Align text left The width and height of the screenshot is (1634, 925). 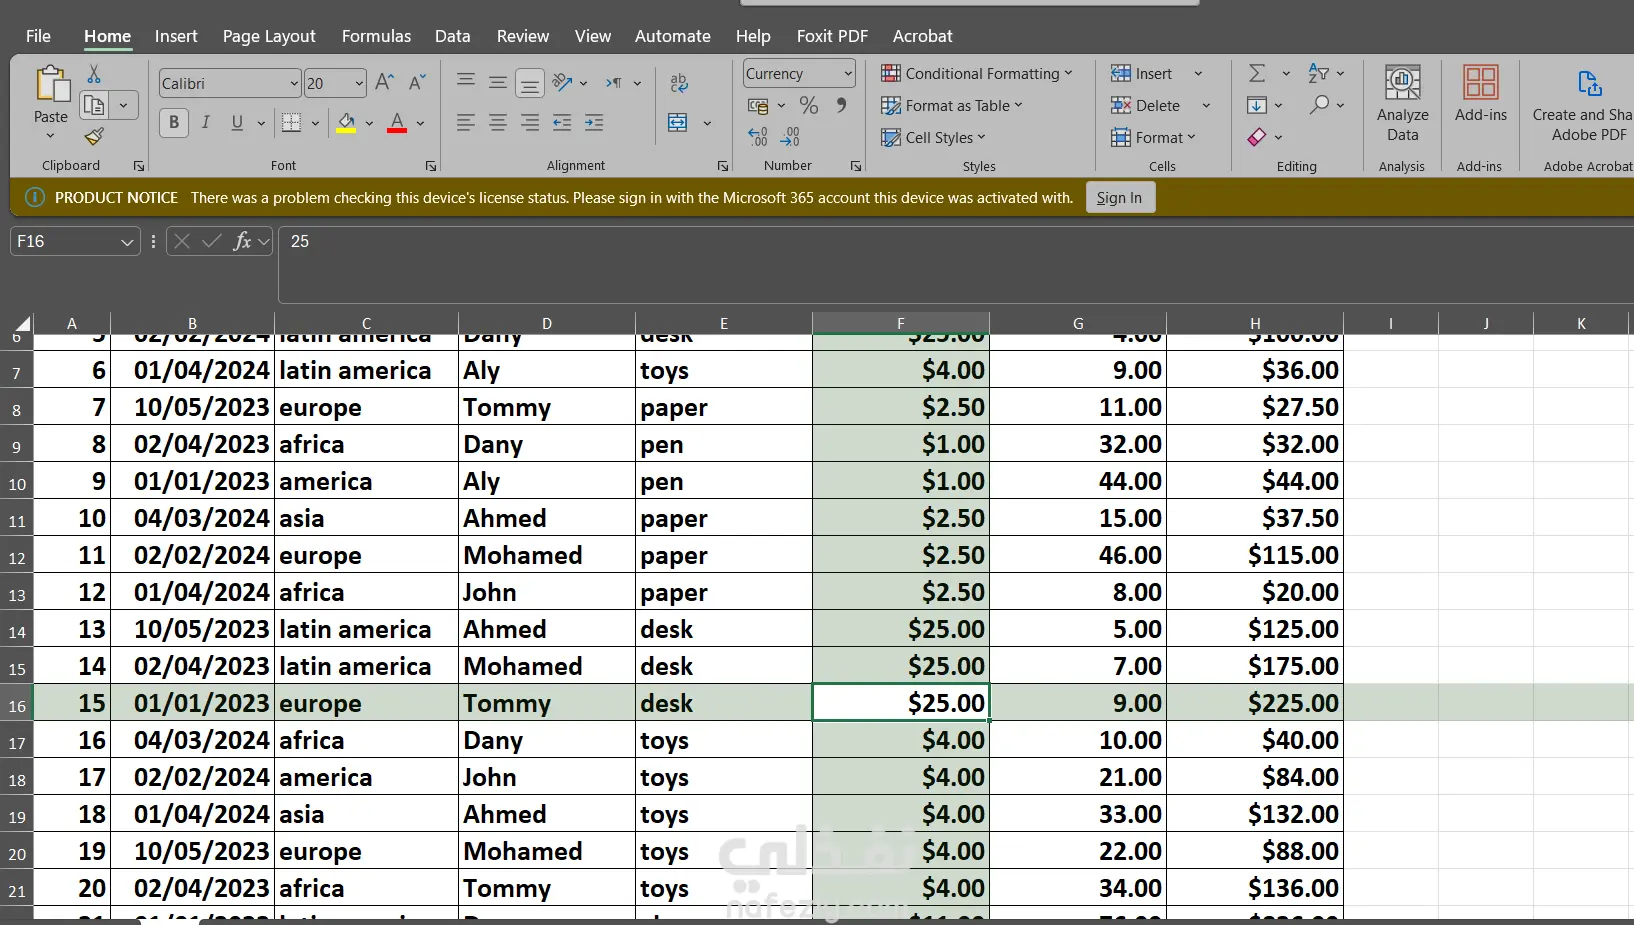(x=466, y=123)
